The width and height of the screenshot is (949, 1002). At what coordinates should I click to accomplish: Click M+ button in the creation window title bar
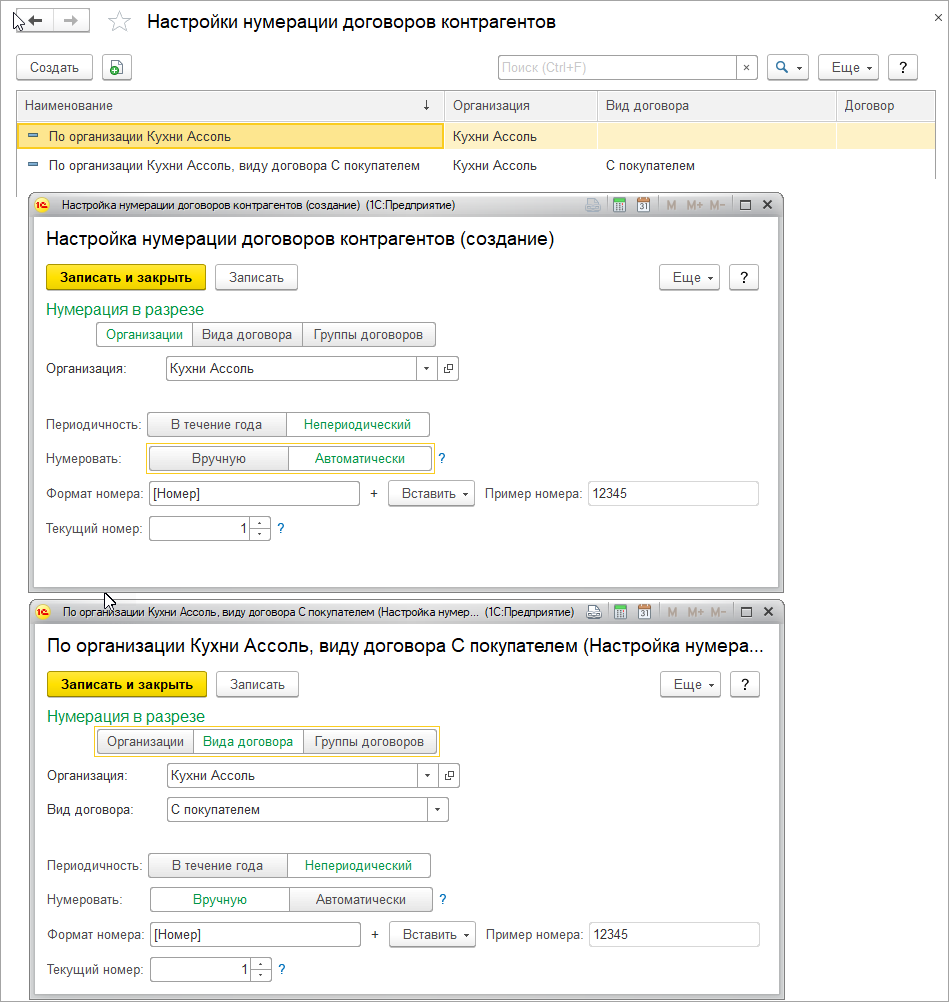pyautogui.click(x=694, y=204)
